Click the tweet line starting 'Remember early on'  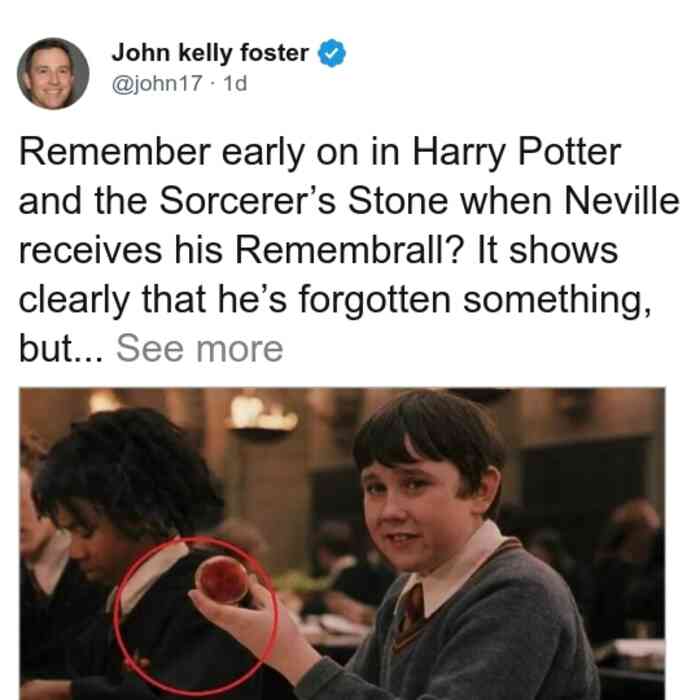tap(320, 153)
